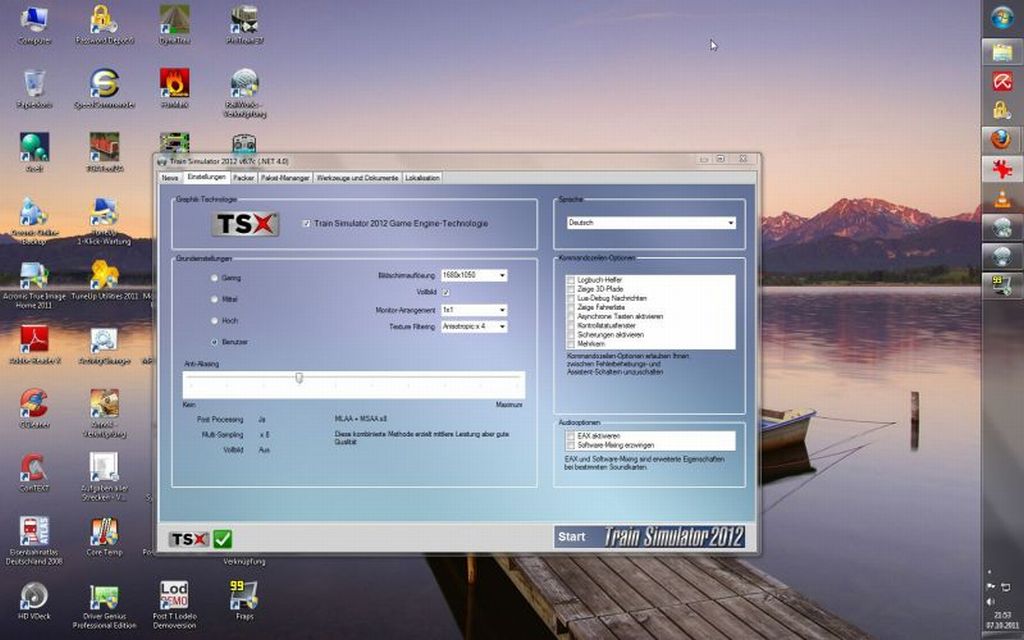Screen dimensions: 1024x640
Task: Select the Einstellungen tab
Action: coord(206,177)
